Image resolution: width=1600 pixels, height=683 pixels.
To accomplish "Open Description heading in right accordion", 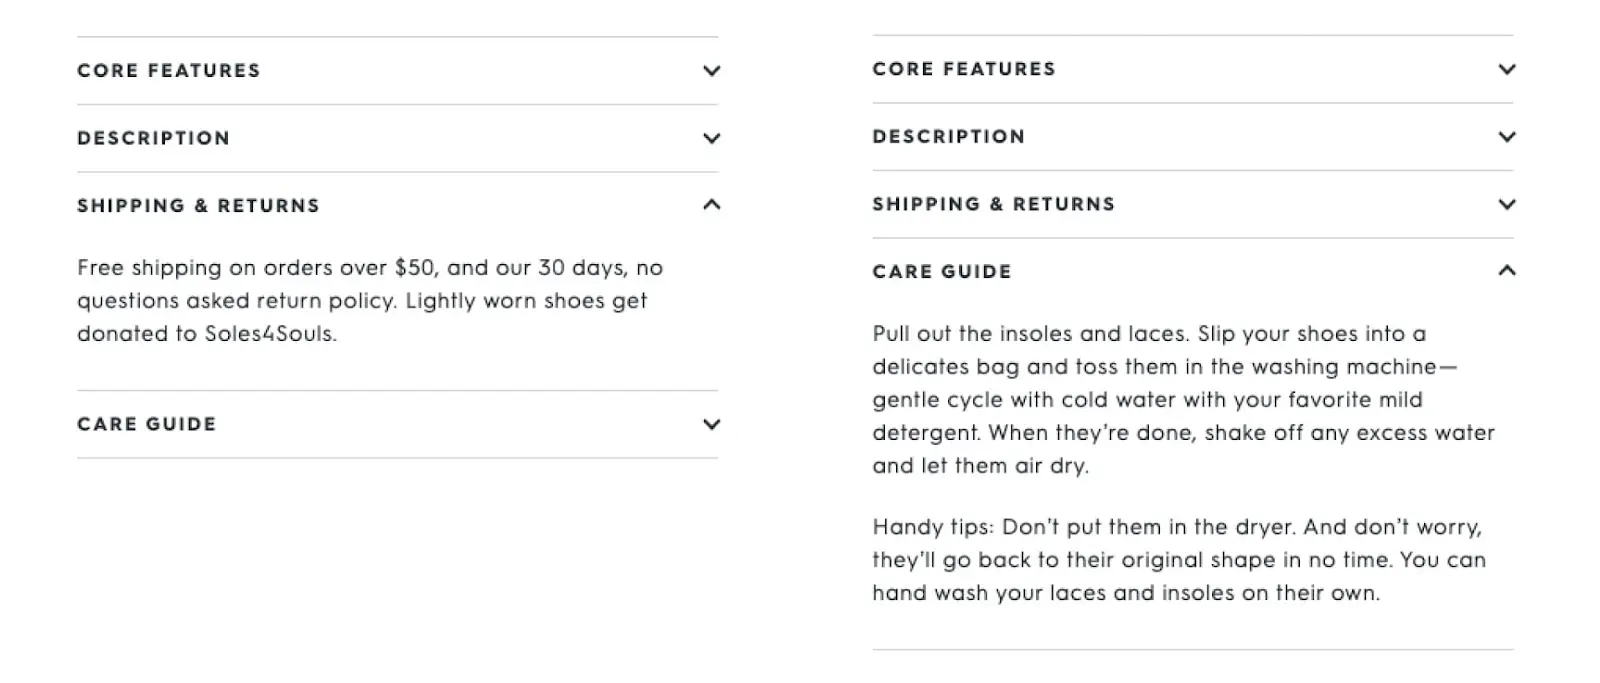I will coord(949,136).
